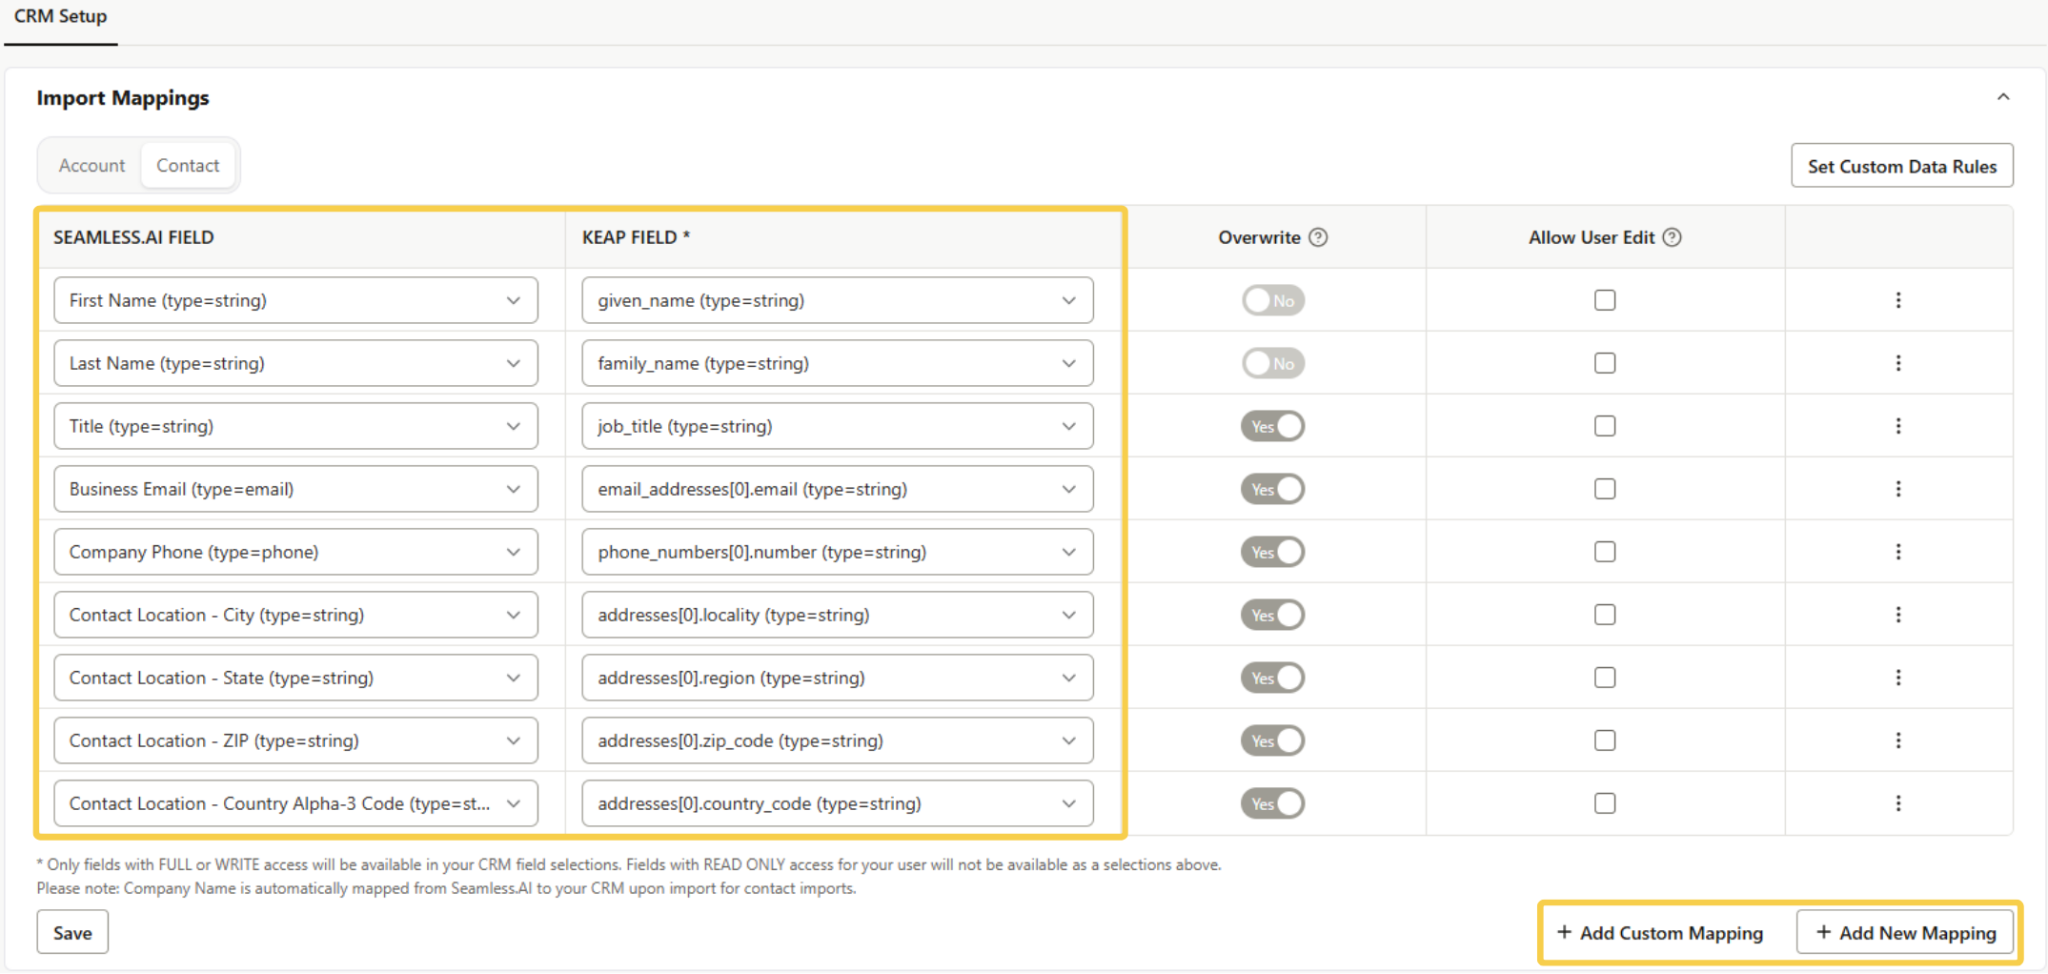This screenshot has height=974, width=2048.
Task: Toggle Overwrite for Last Name row
Action: tap(1273, 363)
